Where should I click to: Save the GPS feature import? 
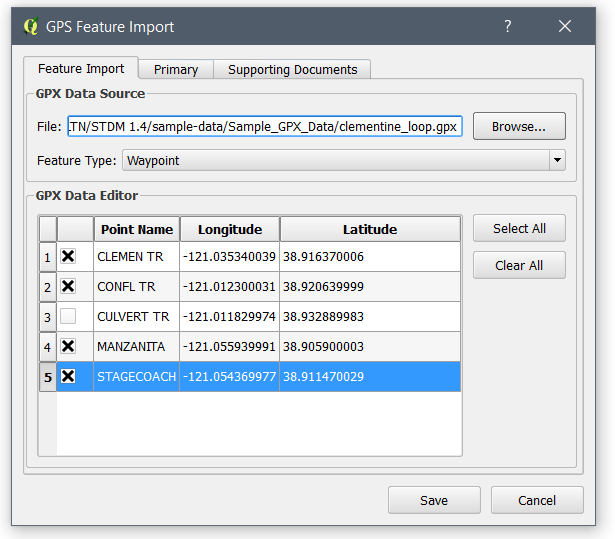click(434, 500)
